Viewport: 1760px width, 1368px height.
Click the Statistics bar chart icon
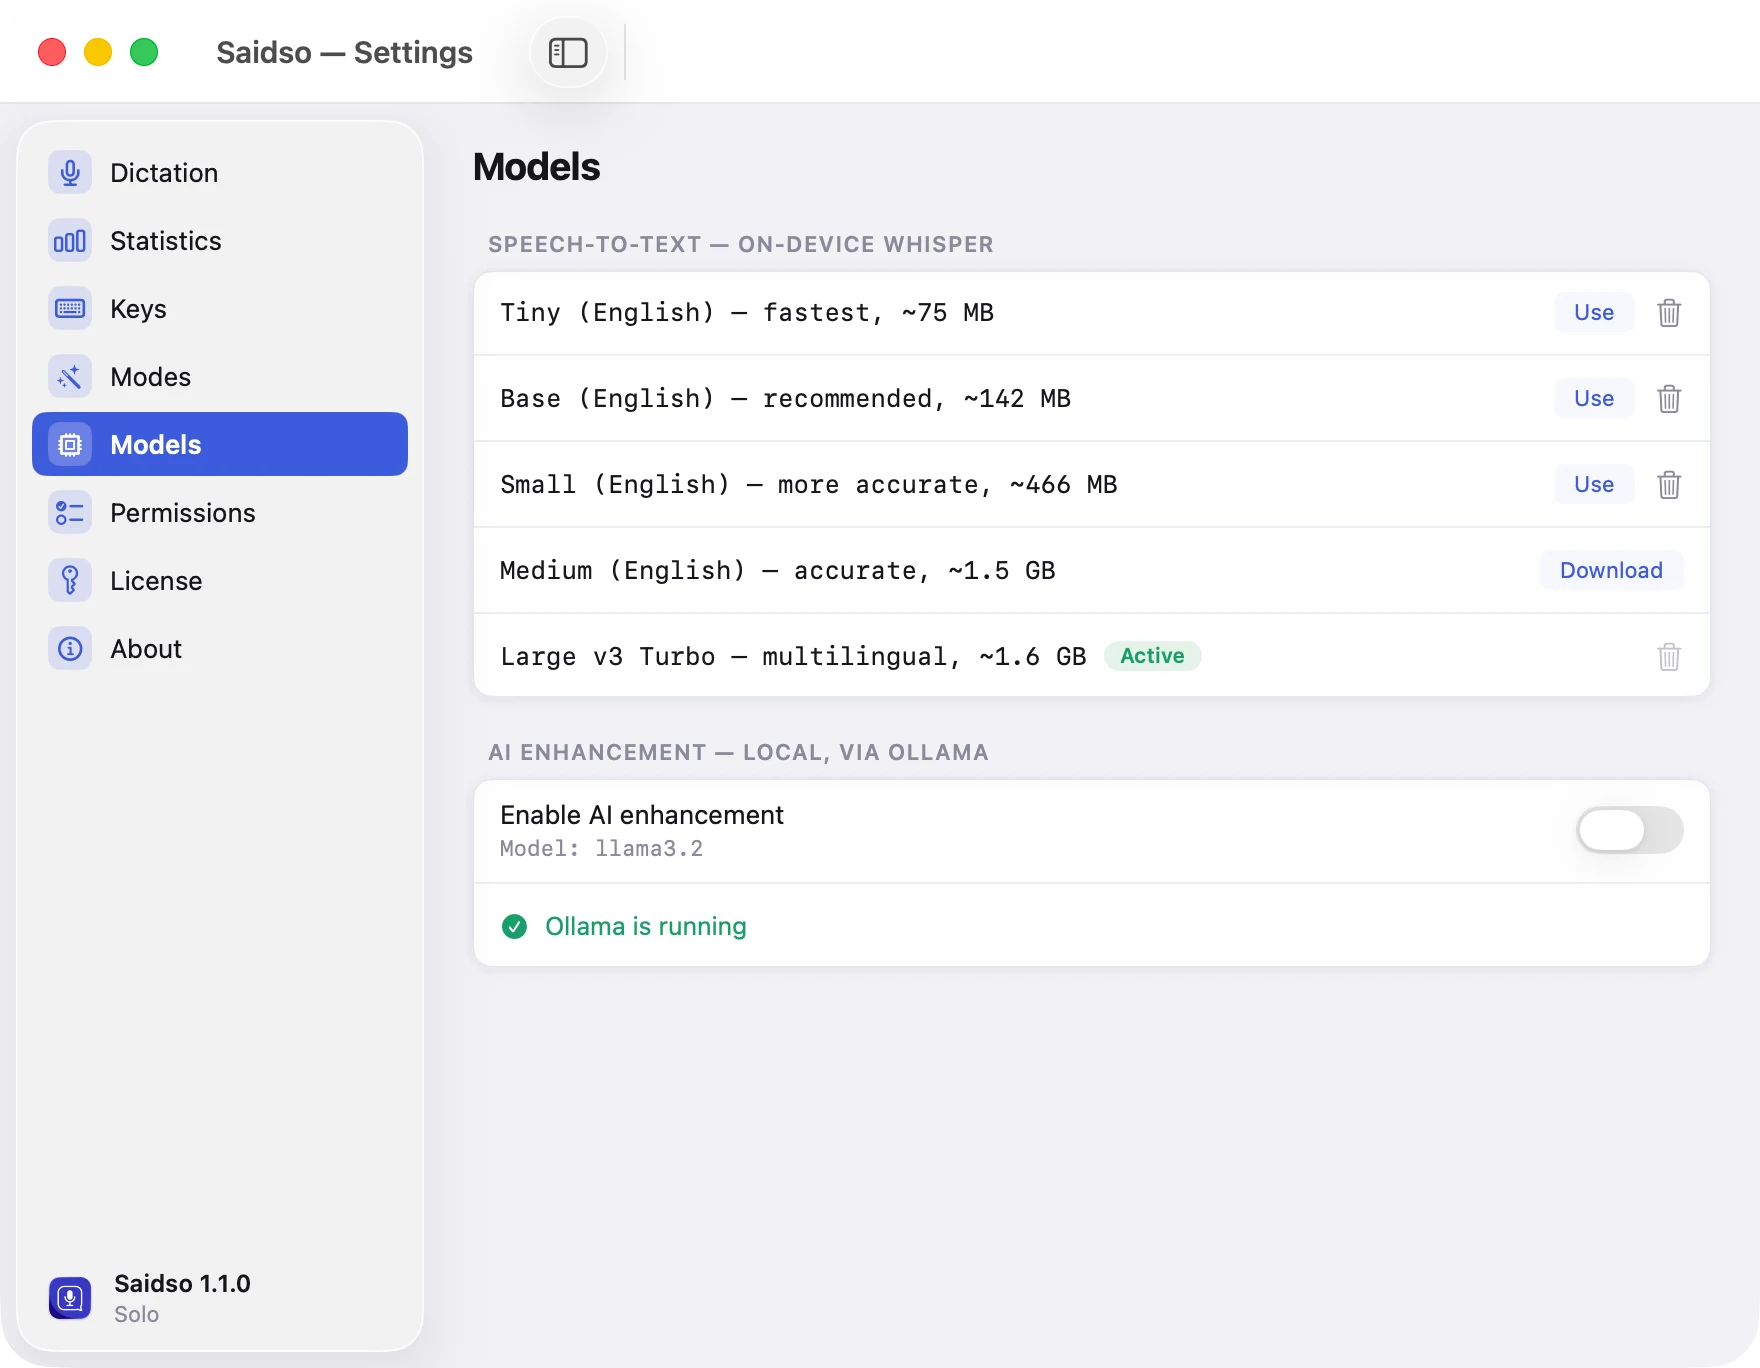click(70, 241)
